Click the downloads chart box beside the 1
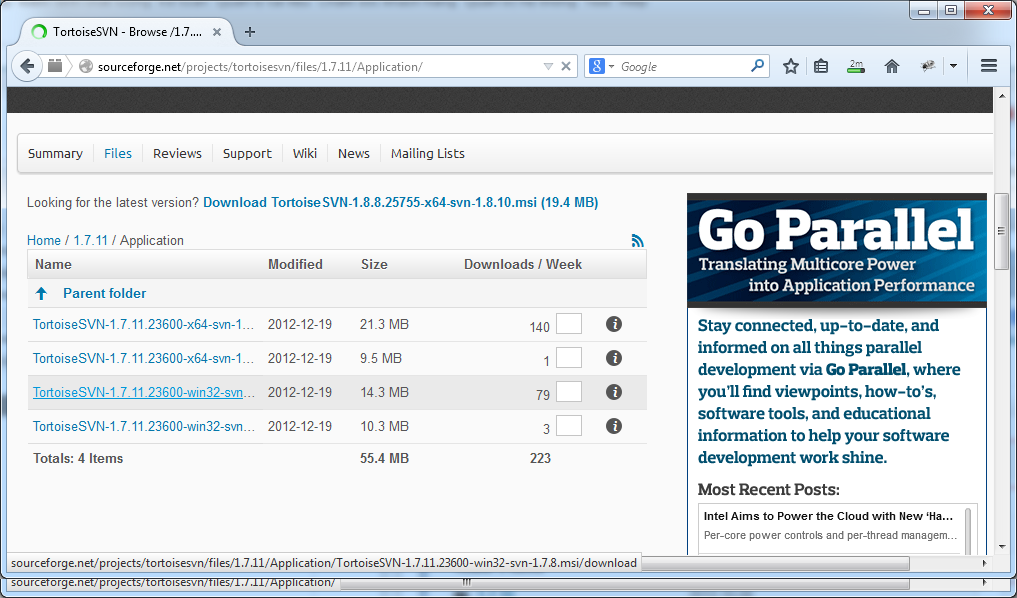This screenshot has height=598, width=1017. click(x=569, y=357)
